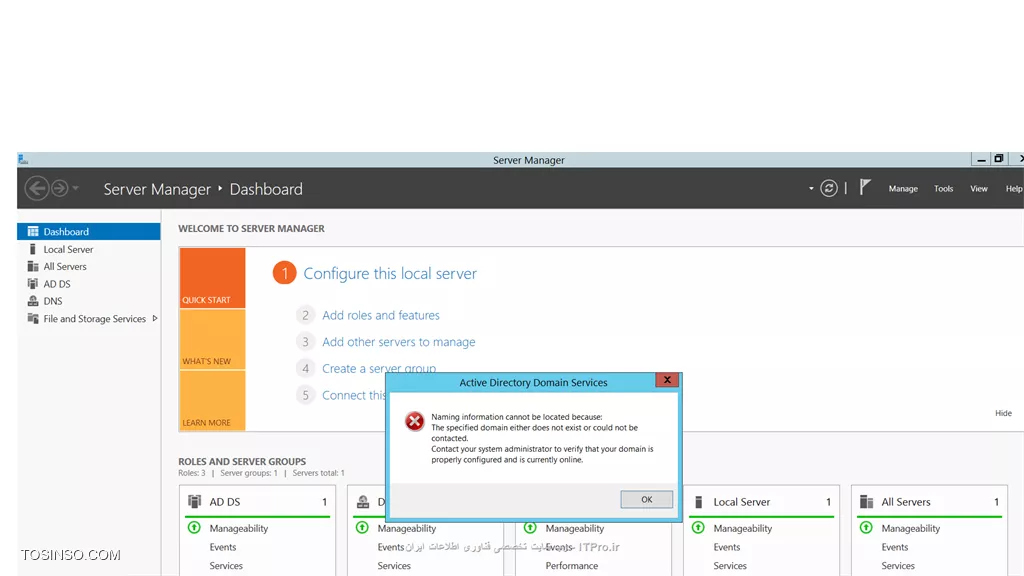The image size is (1024, 576).
Task: Click the Hide link in welcome panel
Action: point(1003,413)
